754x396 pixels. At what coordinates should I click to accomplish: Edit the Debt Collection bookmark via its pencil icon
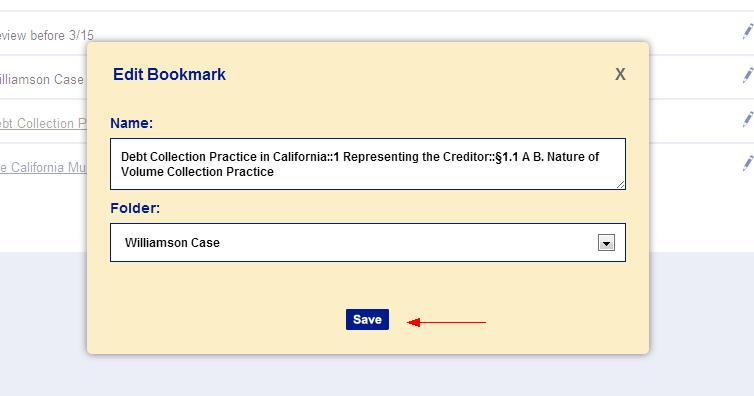(x=748, y=119)
